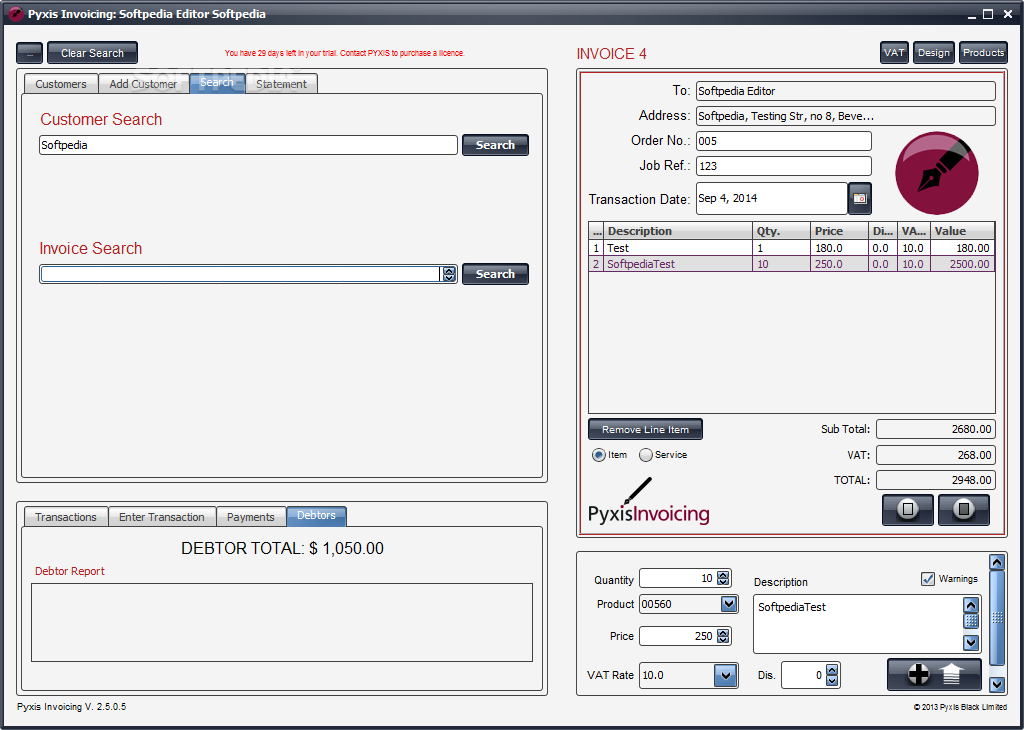This screenshot has width=1024, height=730.
Task: Click Search button next to Invoice Search
Action: pos(495,274)
